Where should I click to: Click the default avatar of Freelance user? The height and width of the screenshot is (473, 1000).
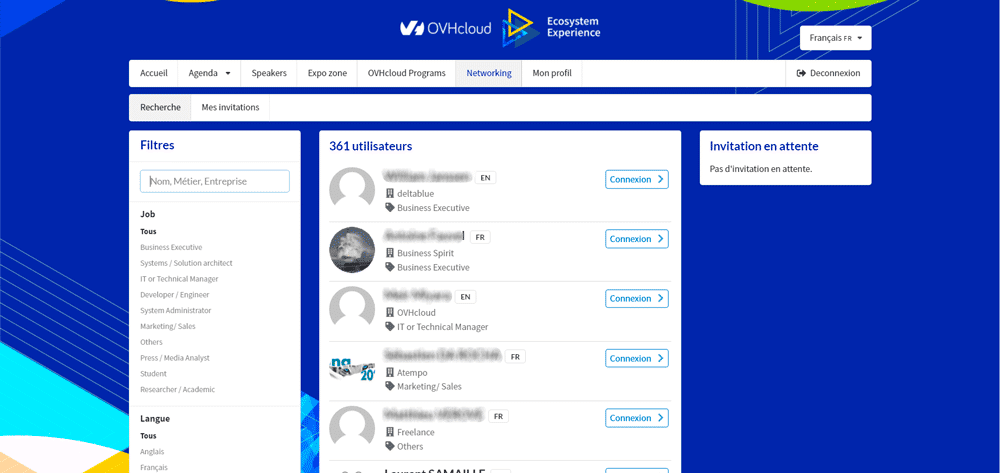[352, 428]
